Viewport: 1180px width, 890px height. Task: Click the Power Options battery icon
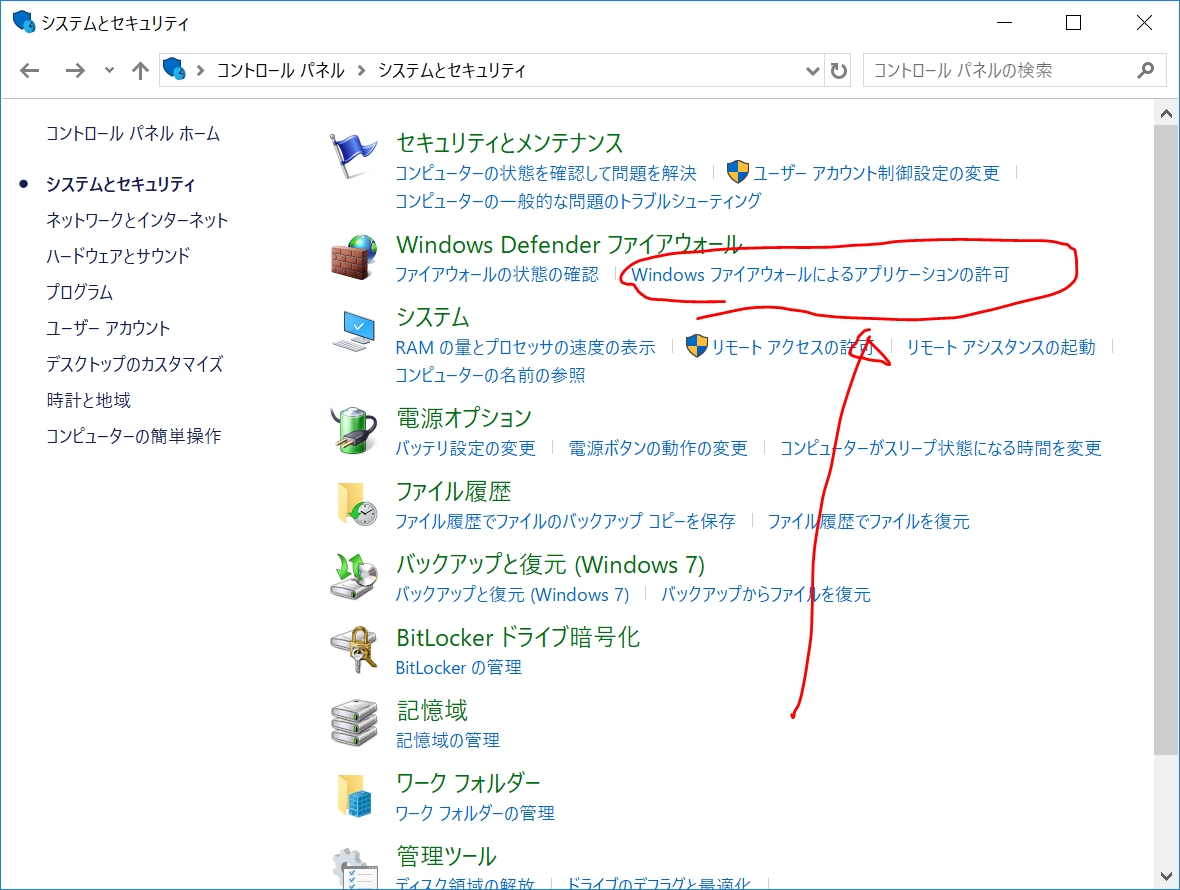point(354,431)
